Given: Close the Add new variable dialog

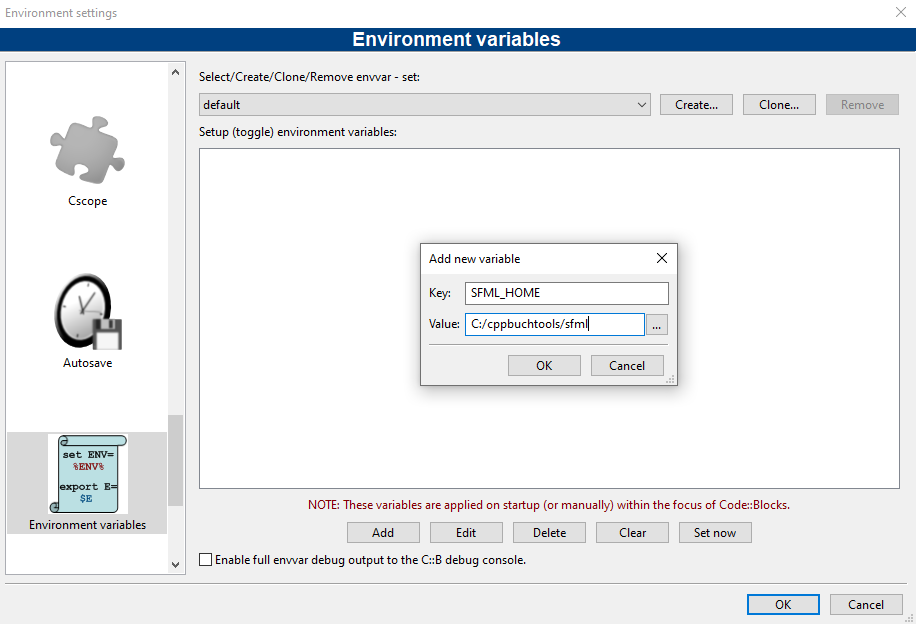Looking at the screenshot, I should pos(661,258).
